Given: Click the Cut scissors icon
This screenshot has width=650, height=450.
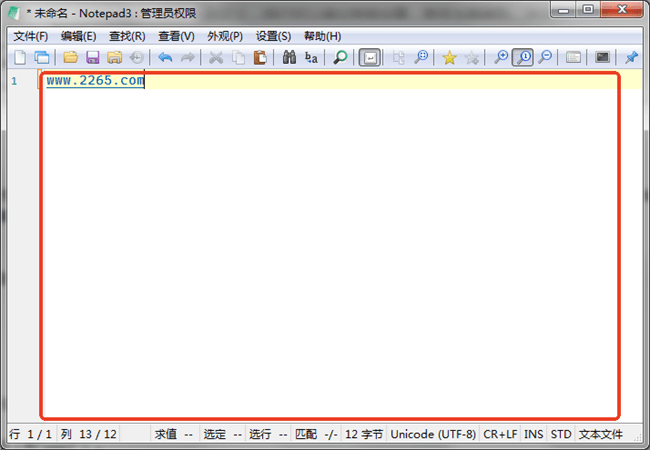Looking at the screenshot, I should [x=216, y=57].
